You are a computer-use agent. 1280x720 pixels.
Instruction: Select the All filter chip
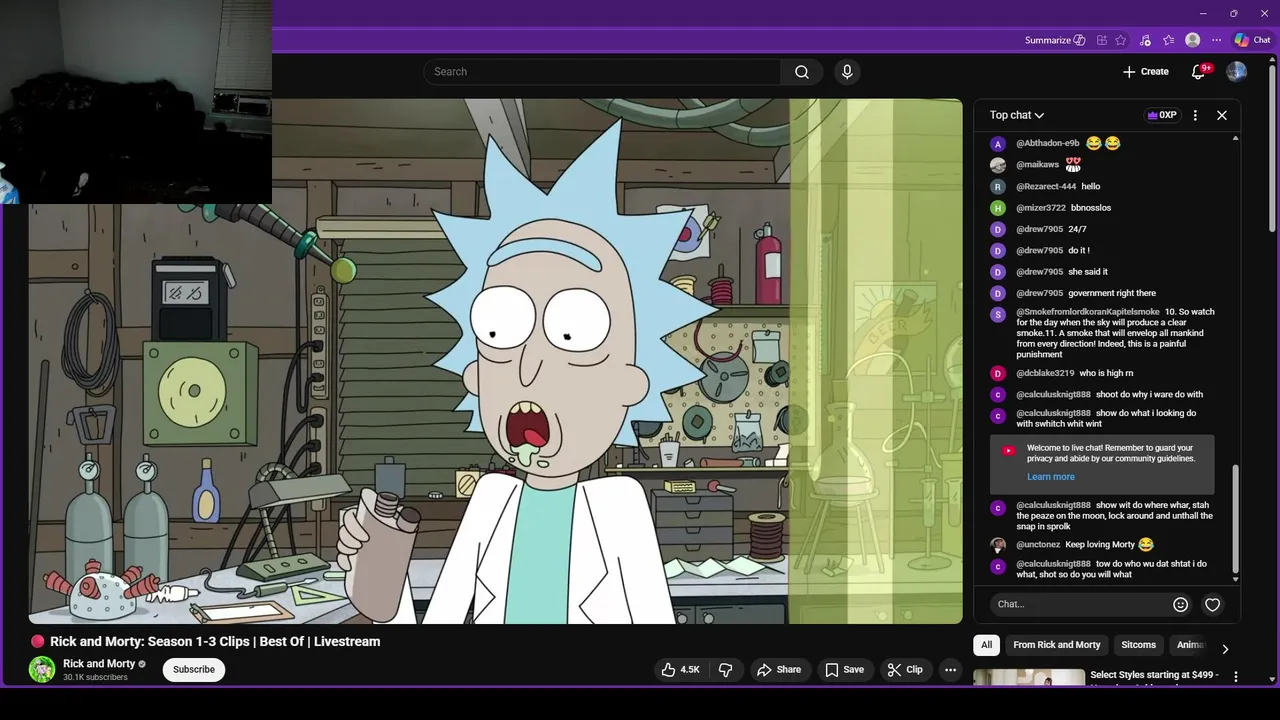[986, 645]
